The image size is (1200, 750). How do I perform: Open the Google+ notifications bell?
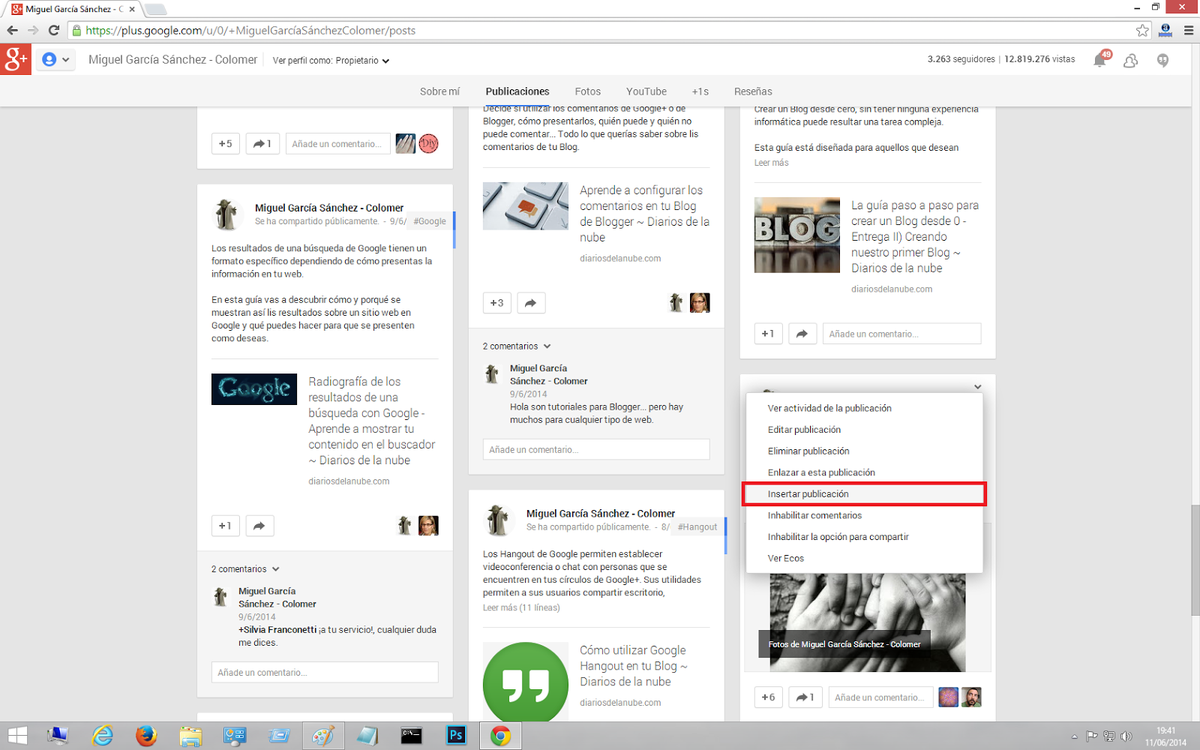pos(1100,60)
